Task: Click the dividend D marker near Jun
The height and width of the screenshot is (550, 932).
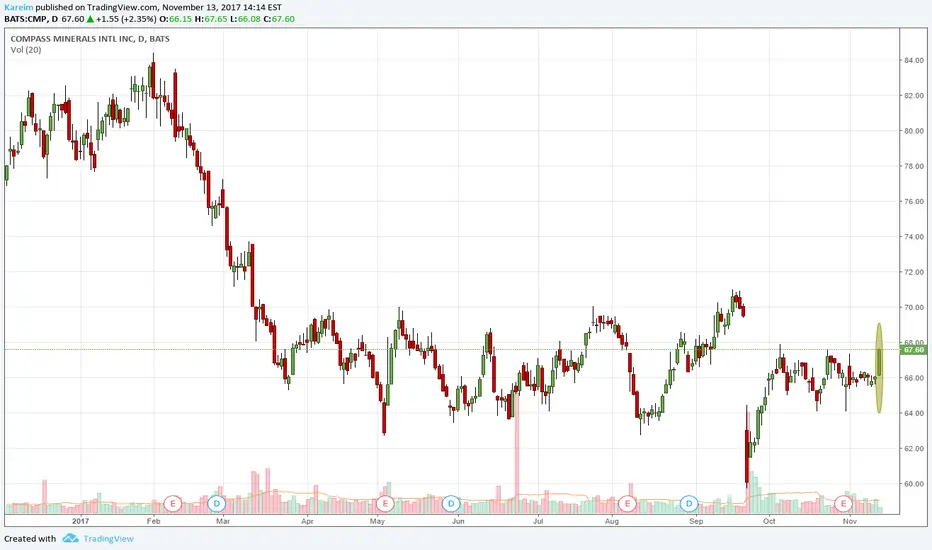Action: point(451,504)
